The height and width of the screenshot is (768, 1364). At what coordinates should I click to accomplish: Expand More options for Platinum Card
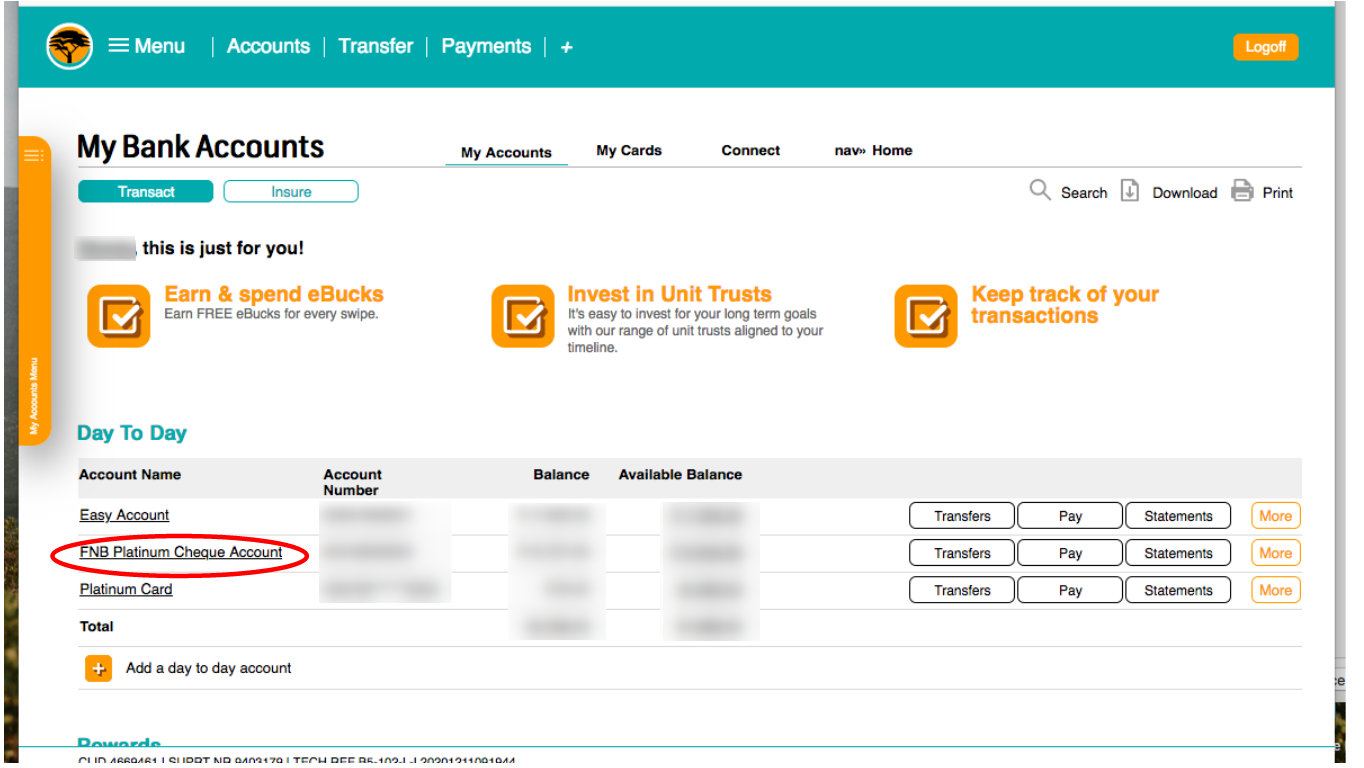pyautogui.click(x=1275, y=590)
